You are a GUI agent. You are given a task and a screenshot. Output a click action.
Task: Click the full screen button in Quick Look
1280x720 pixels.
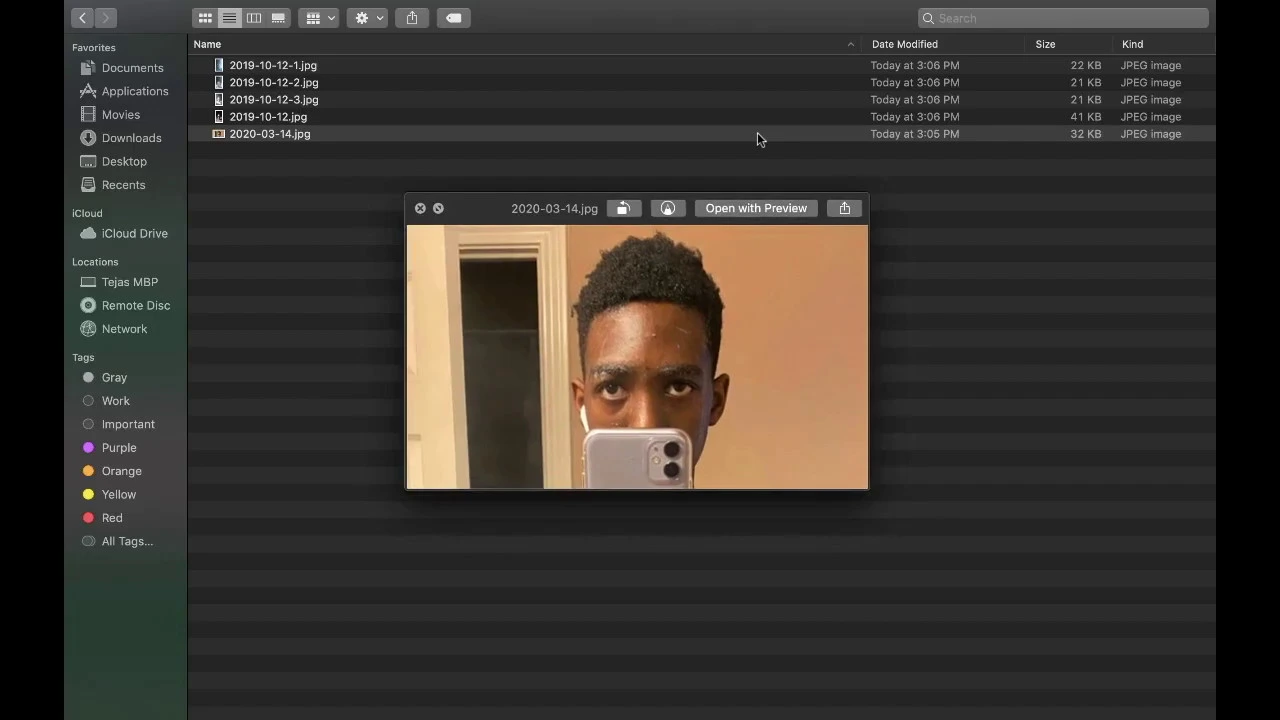pyautogui.click(x=438, y=208)
